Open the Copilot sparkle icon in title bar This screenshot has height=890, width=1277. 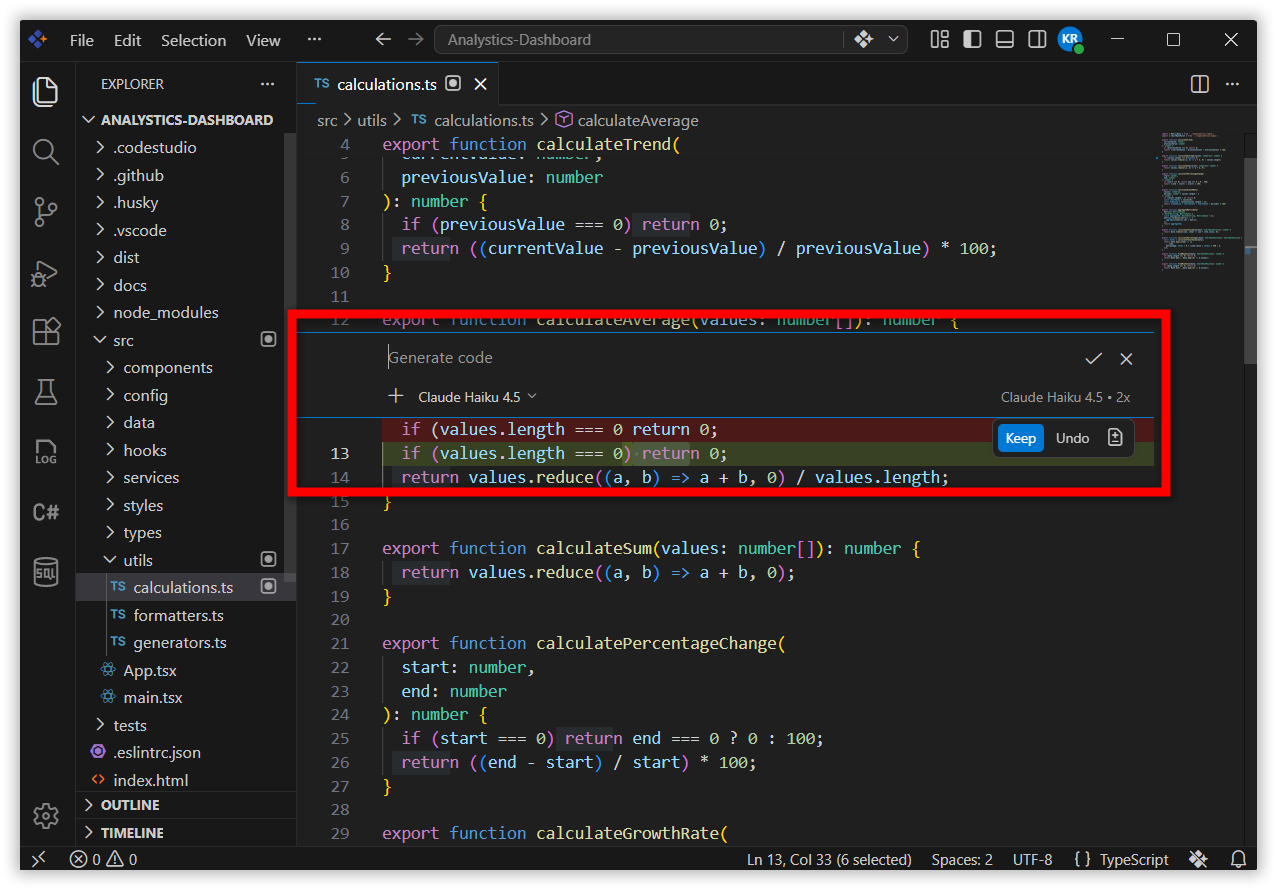(x=863, y=40)
